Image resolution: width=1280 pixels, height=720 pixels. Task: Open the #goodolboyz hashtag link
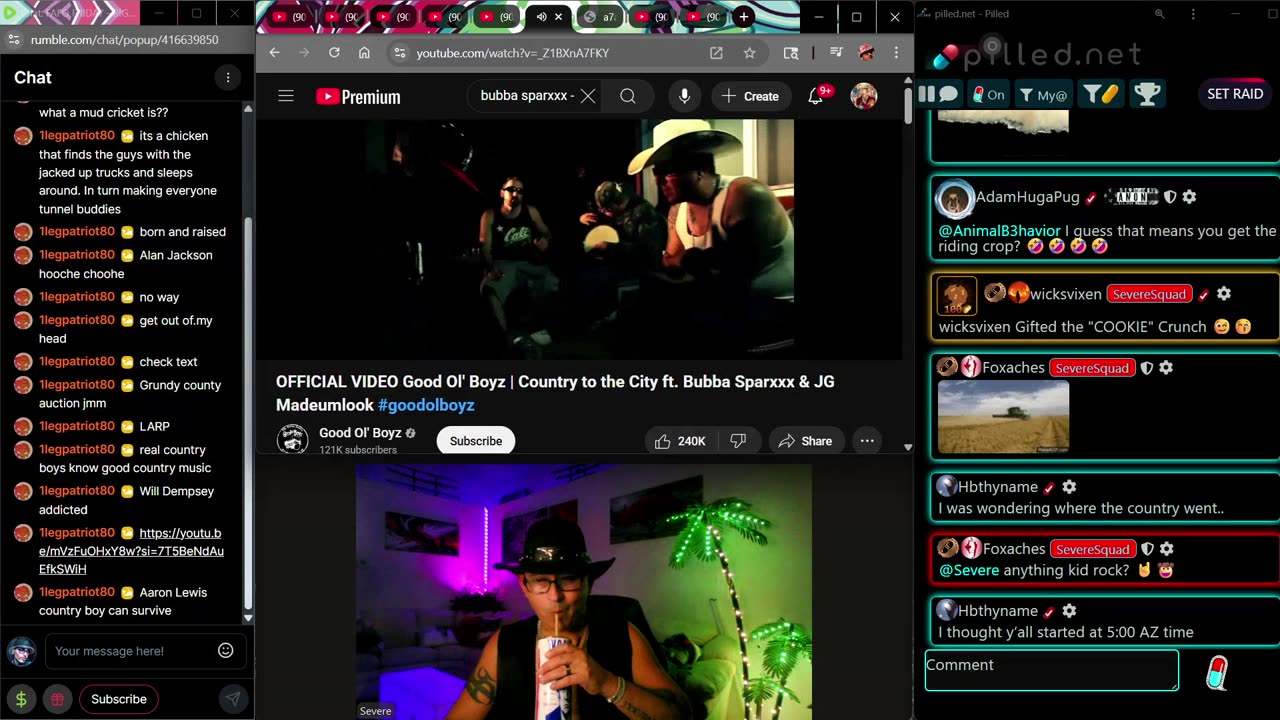point(426,405)
